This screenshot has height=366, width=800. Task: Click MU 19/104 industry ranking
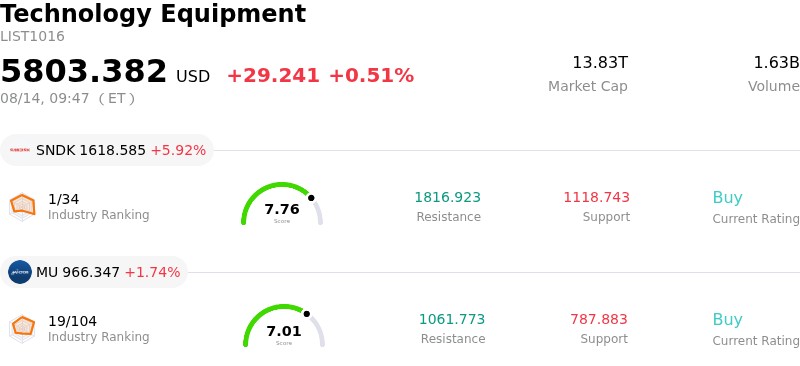click(x=72, y=321)
